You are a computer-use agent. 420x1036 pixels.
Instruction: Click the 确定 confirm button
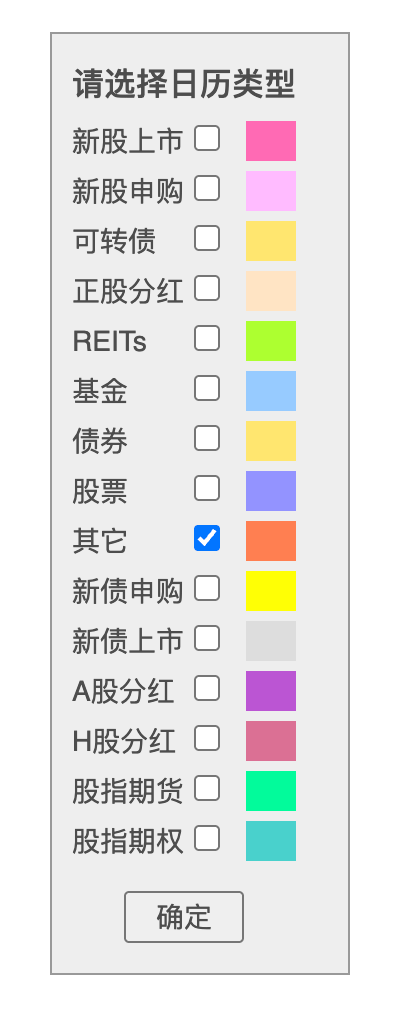184,917
